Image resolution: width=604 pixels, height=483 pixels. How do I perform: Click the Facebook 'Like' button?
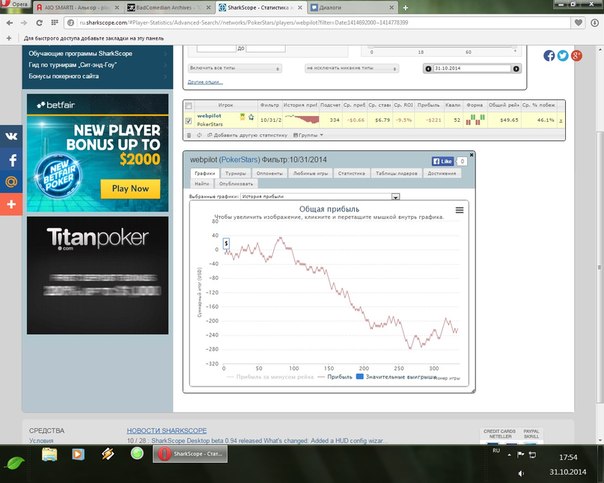click(x=443, y=161)
